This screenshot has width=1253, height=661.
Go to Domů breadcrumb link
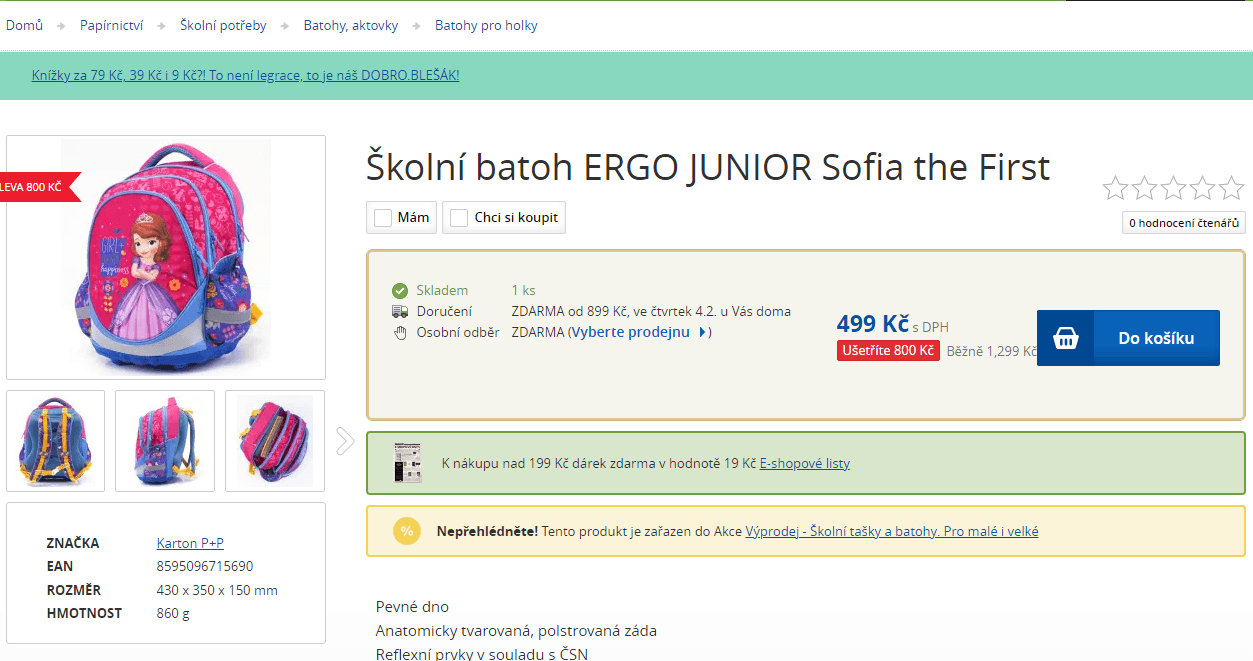24,25
